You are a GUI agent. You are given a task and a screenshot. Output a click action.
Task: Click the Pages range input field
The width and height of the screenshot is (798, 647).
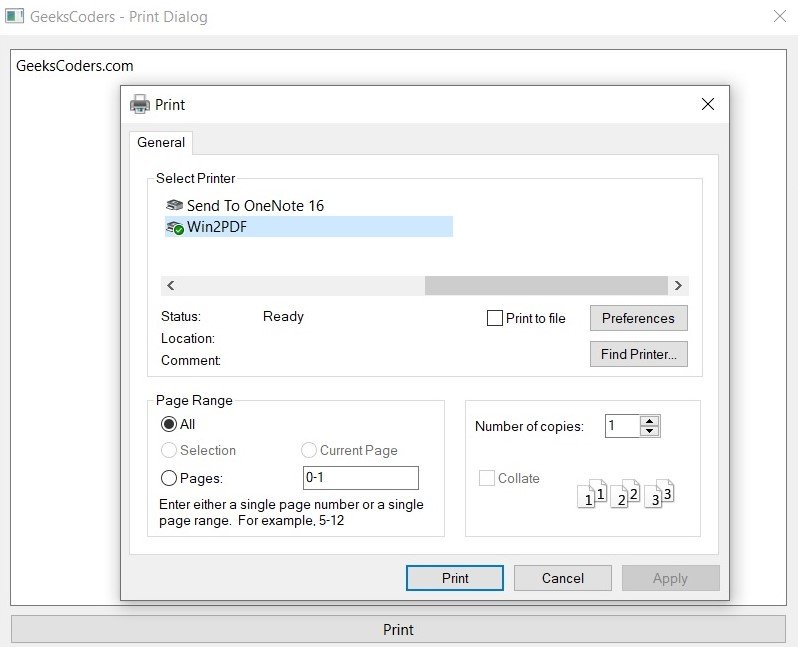click(x=360, y=477)
